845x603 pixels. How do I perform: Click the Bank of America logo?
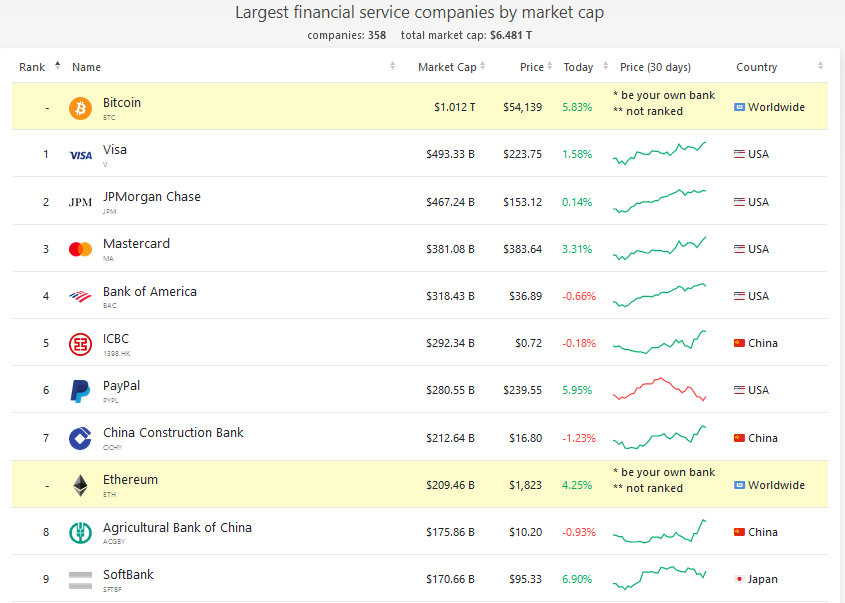coord(80,296)
